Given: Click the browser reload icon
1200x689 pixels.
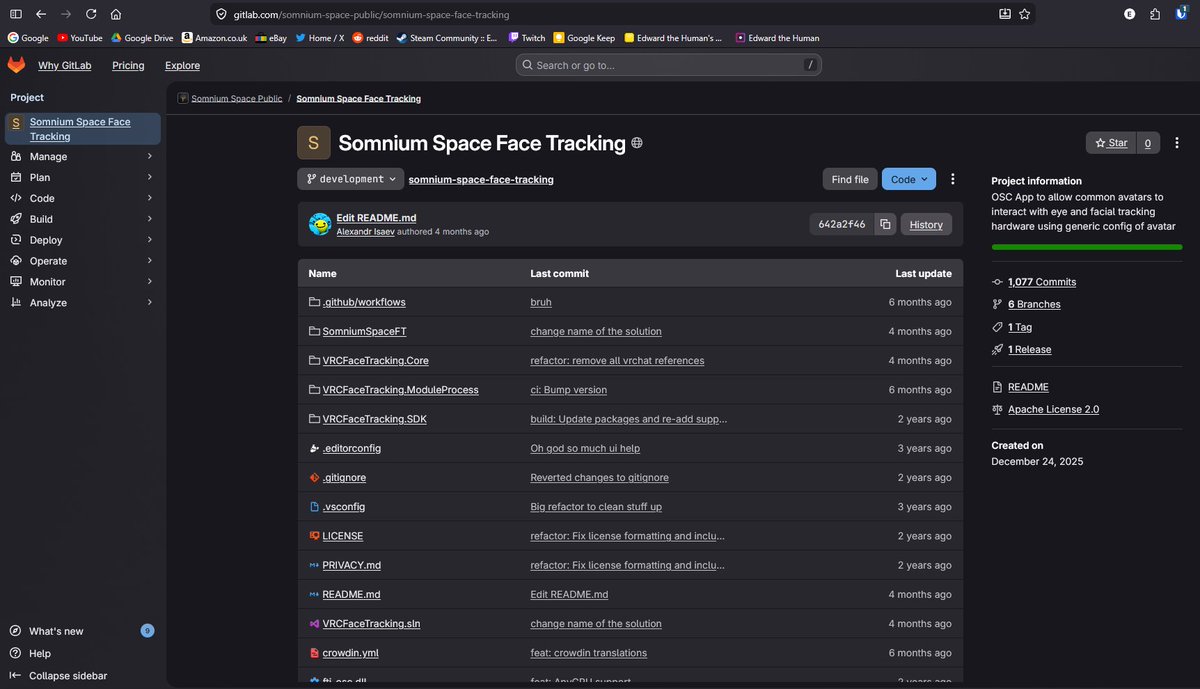Looking at the screenshot, I should (91, 15).
